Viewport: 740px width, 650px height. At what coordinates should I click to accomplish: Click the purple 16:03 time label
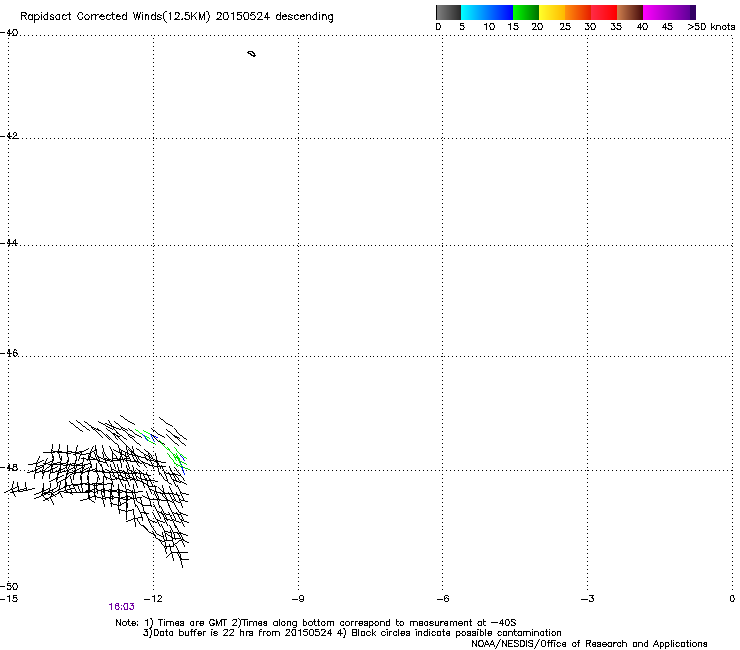tap(121, 607)
